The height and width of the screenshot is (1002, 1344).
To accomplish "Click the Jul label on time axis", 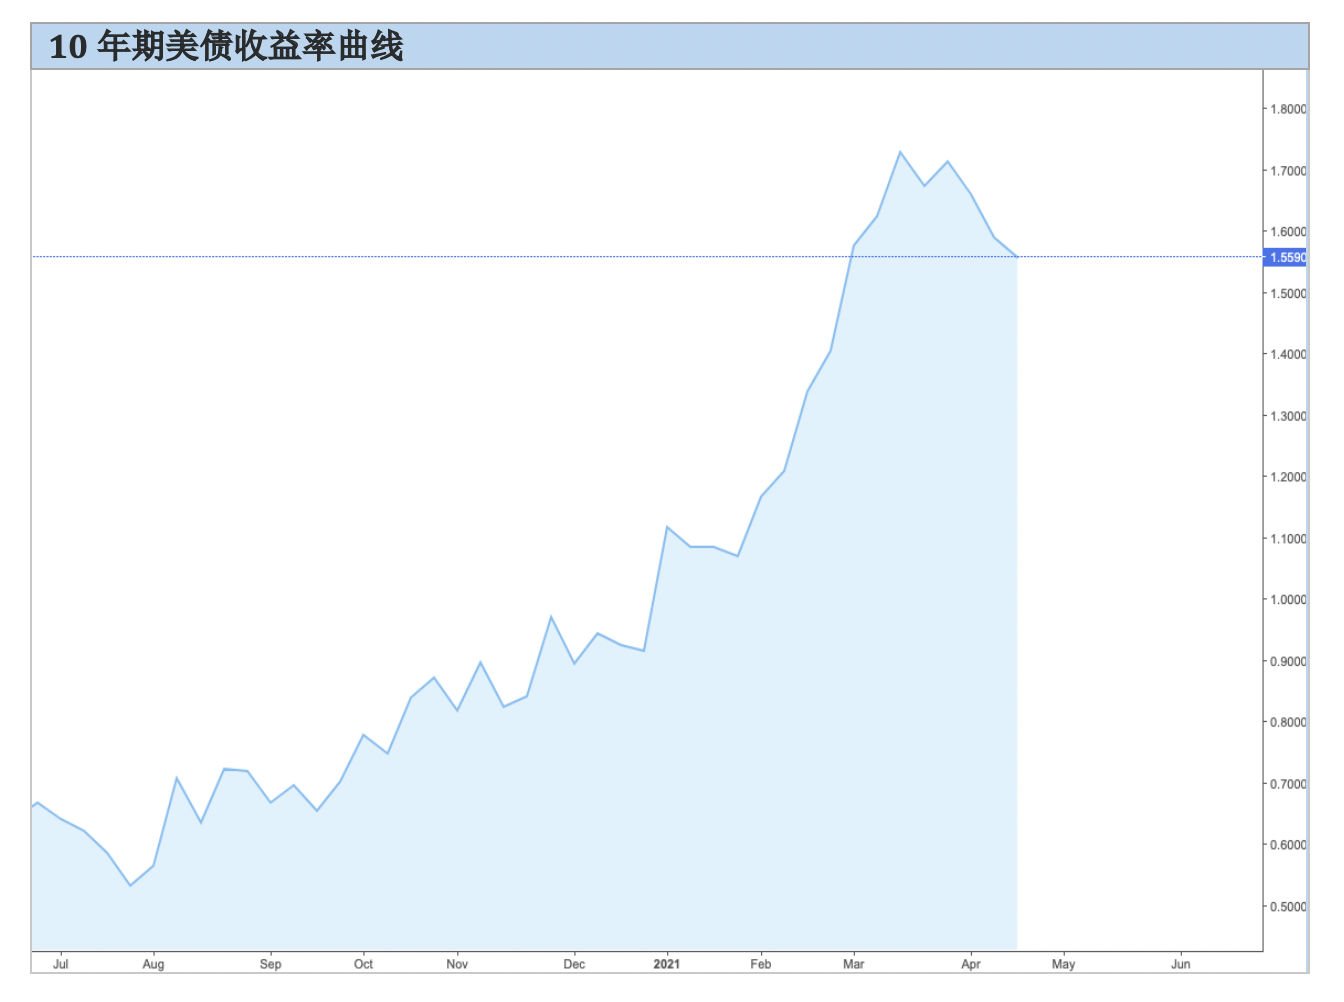I will point(60,964).
